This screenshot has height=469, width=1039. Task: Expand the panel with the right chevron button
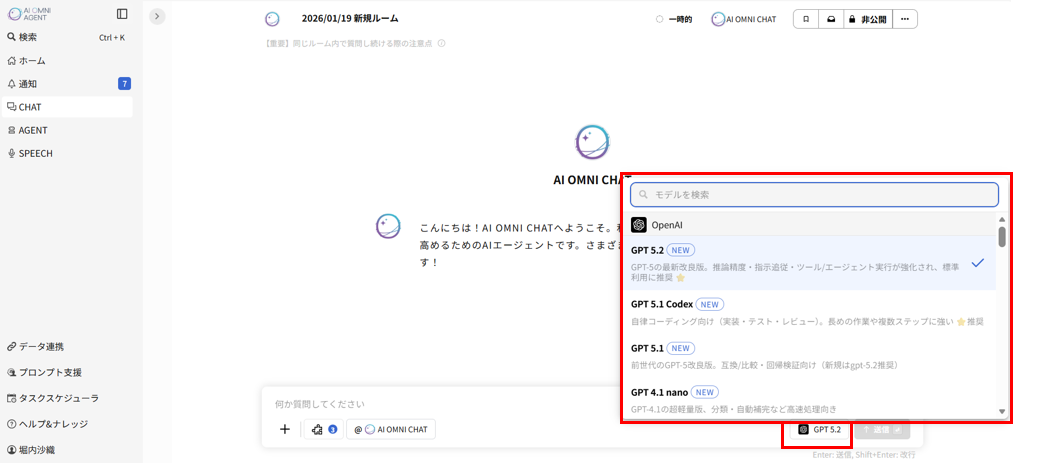pyautogui.click(x=157, y=16)
